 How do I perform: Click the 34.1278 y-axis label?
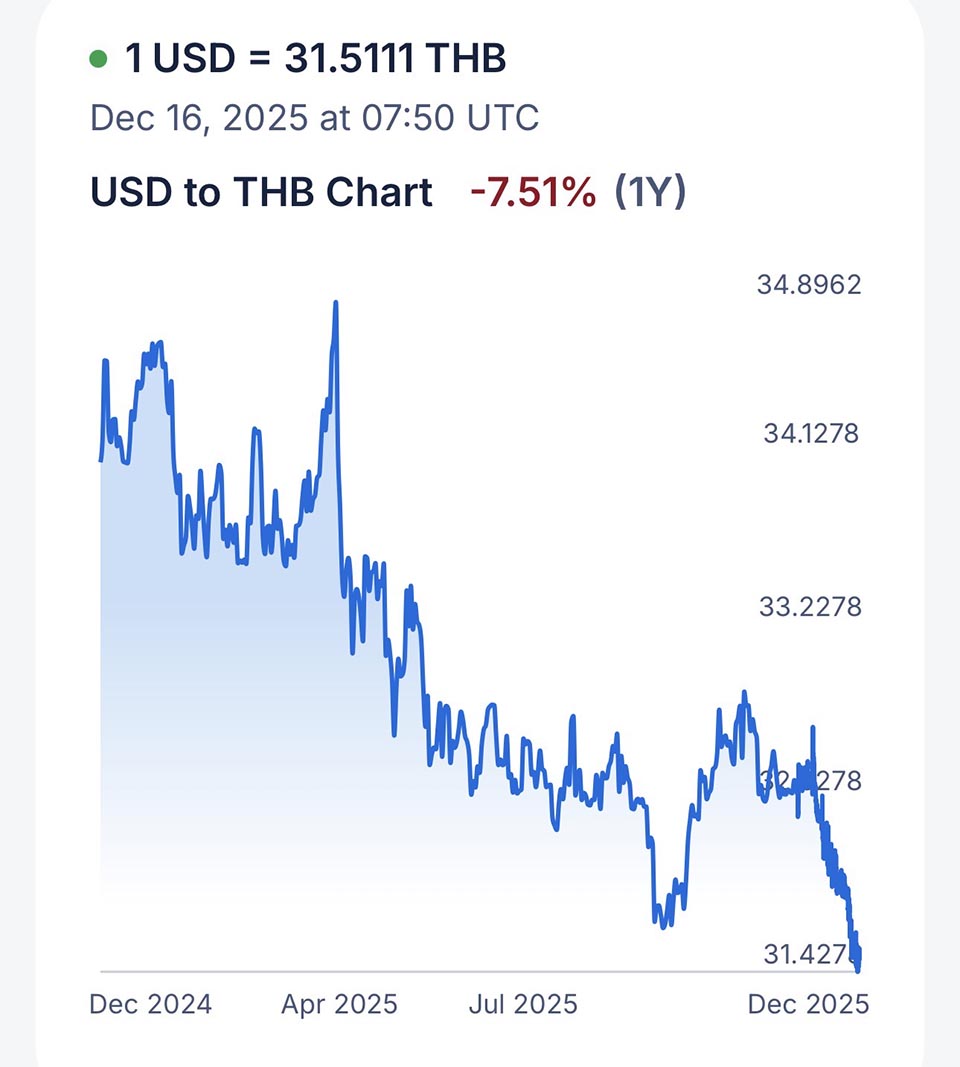tap(811, 434)
